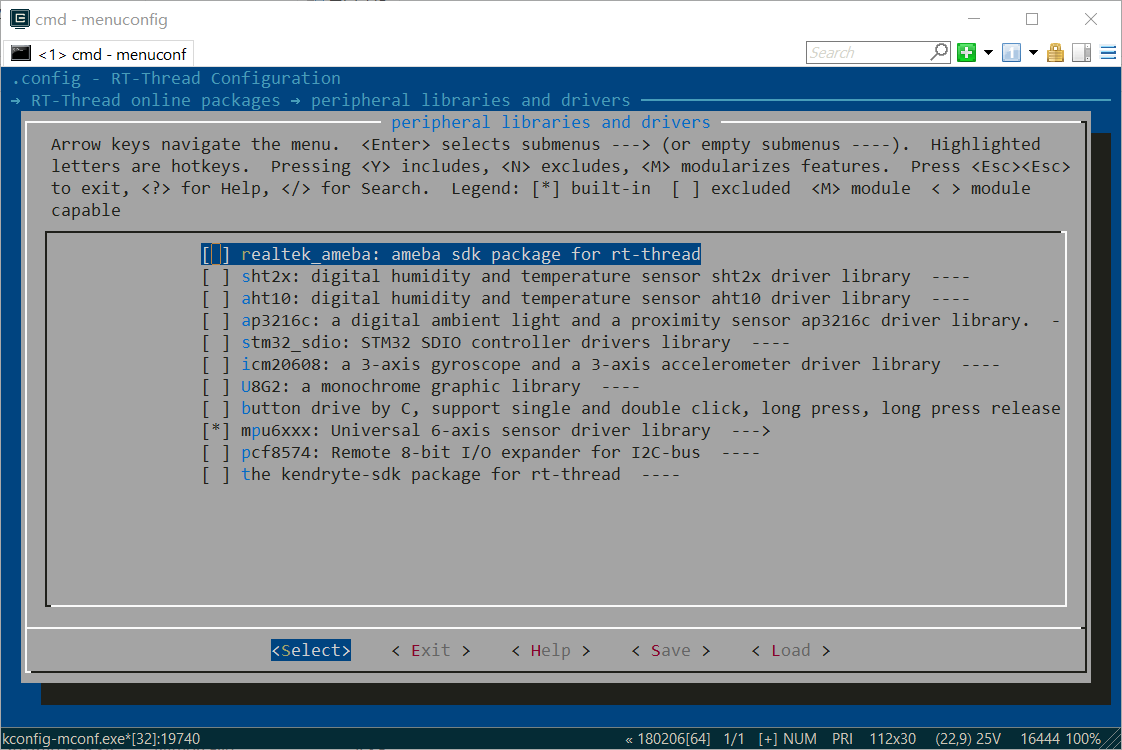Viewport: 1122px width, 750px height.
Task: Click 'pcf8574: Remote 8-bit I/O expander' text
Action: coord(471,452)
